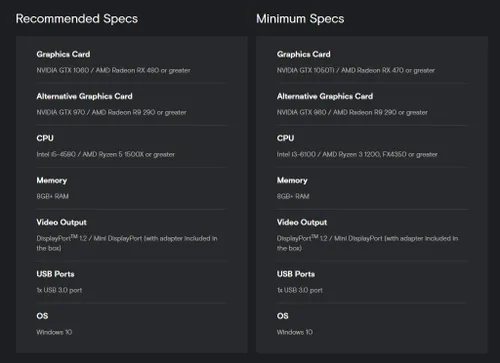Click recommended 8GB+ RAM text
Image resolution: width=500 pixels, height=363 pixels.
point(53,196)
